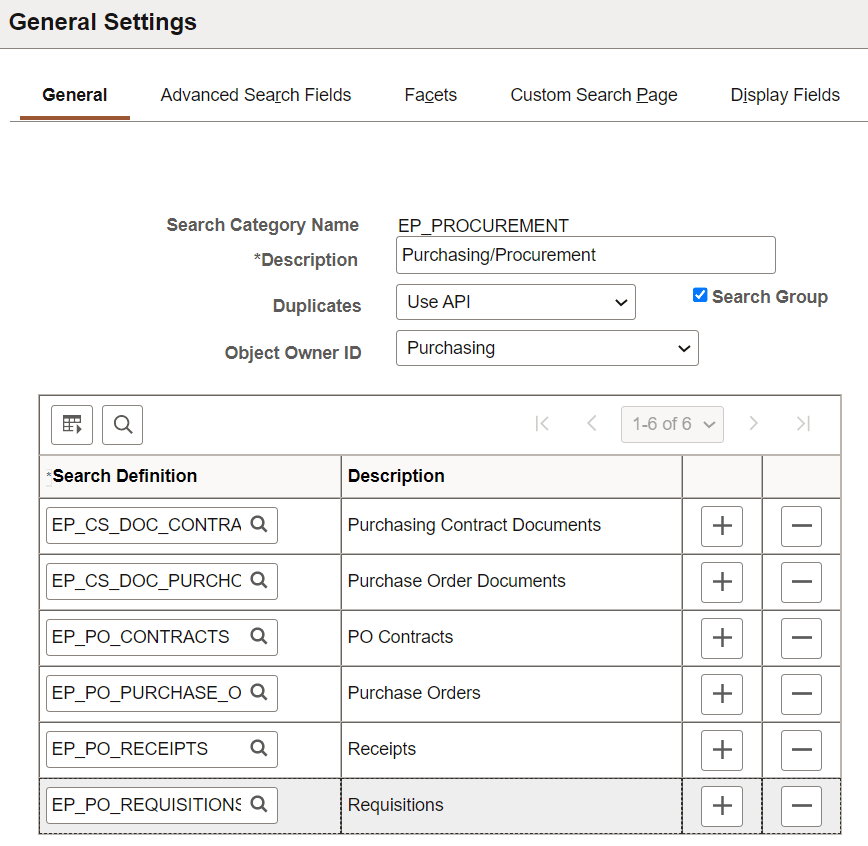The width and height of the screenshot is (868, 846).
Task: Open lookup for EP_CS_DOC_CONTRA field
Action: [x=259, y=524]
